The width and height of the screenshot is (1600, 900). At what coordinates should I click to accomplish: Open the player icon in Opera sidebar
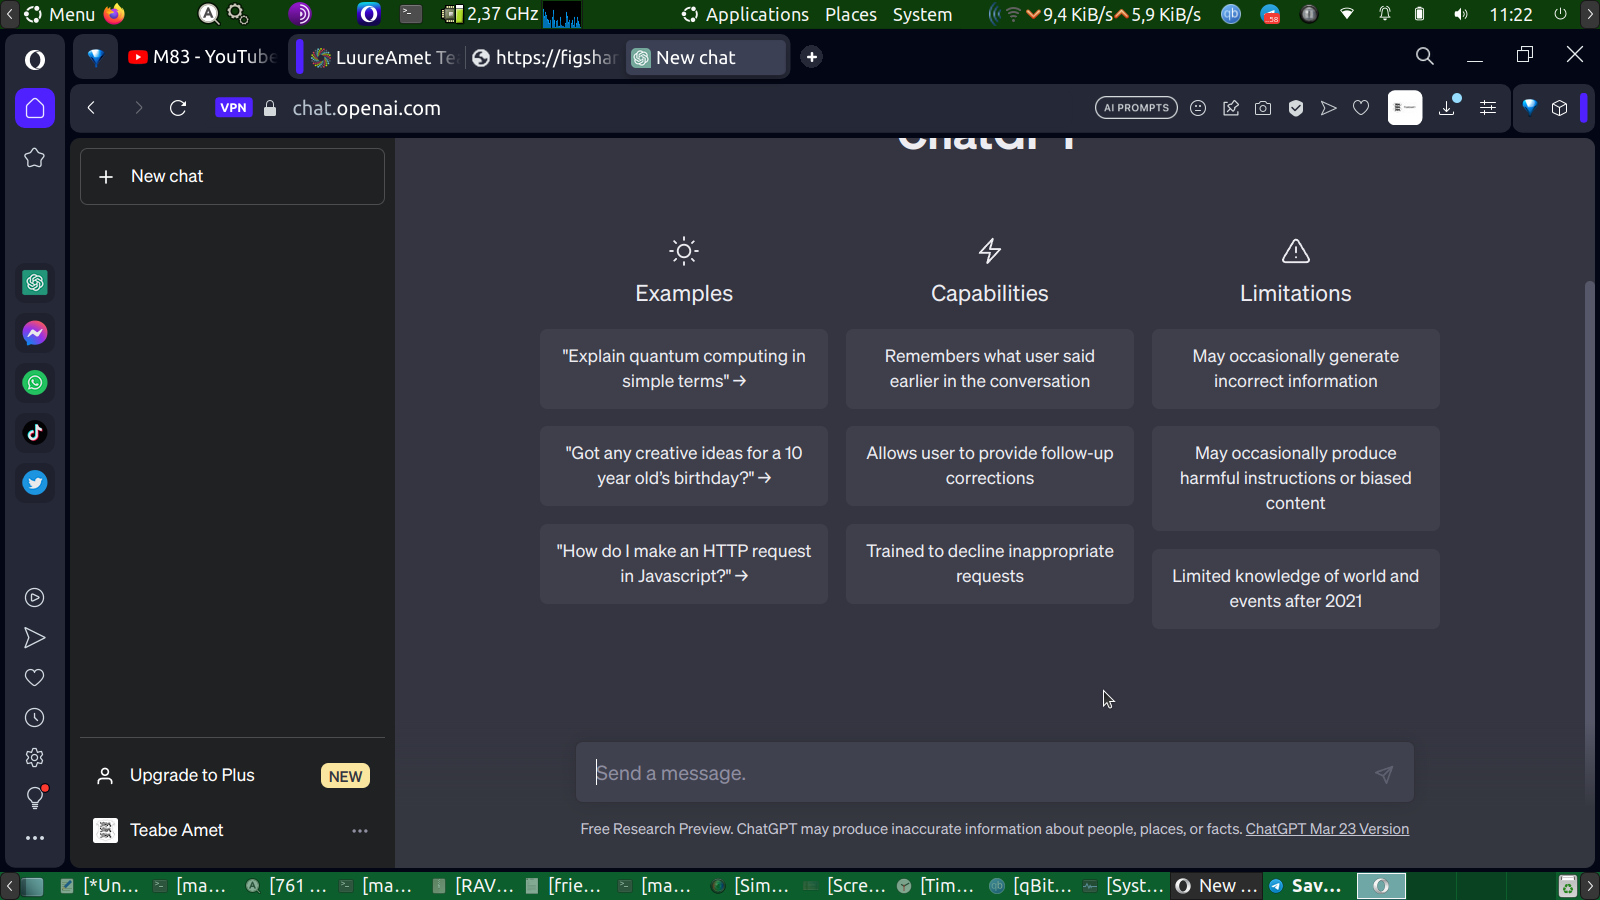(x=35, y=598)
